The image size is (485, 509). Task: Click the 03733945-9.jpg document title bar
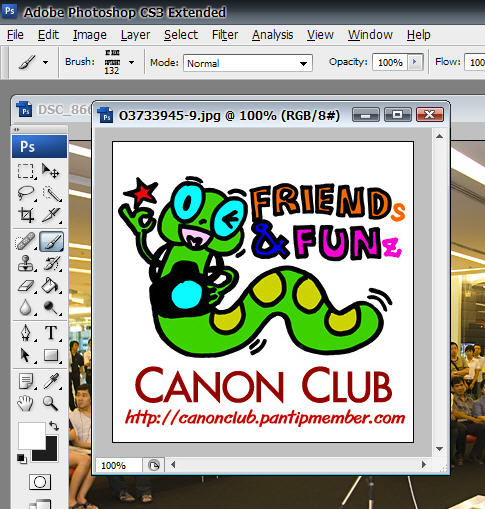click(x=229, y=116)
